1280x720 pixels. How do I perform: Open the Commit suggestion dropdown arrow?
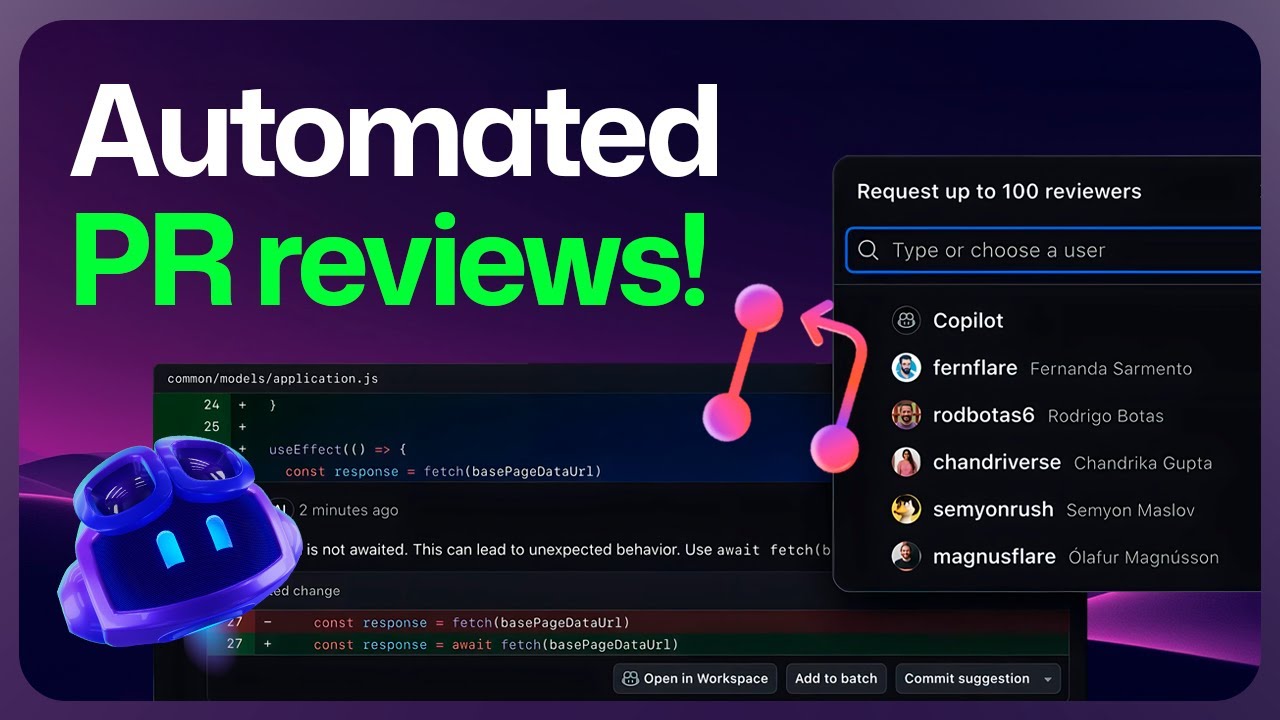pyautogui.click(x=1047, y=679)
